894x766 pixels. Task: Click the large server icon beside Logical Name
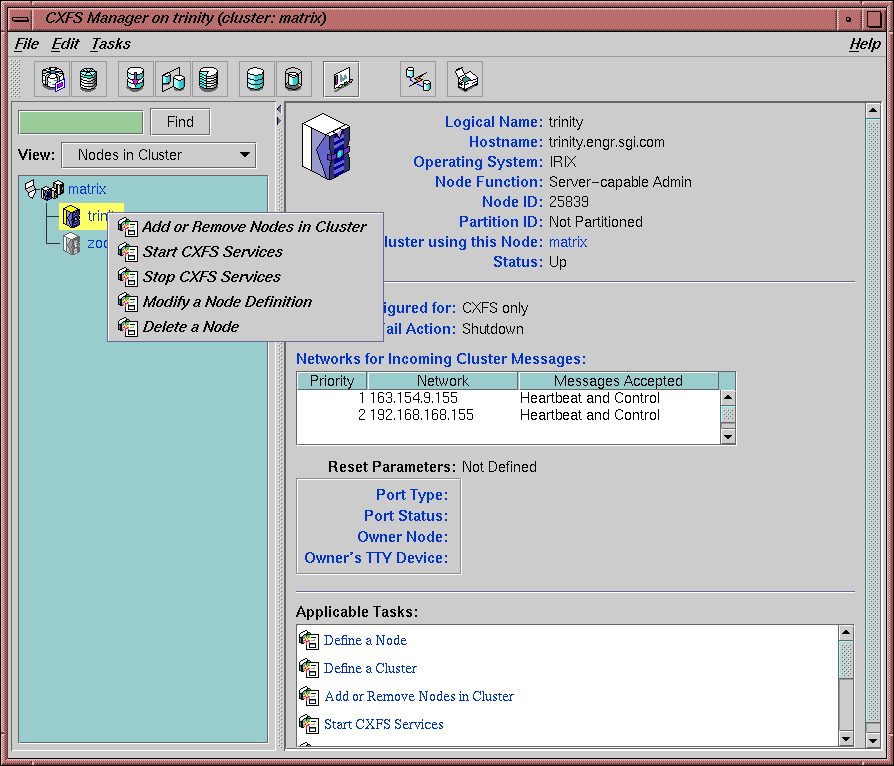click(326, 146)
